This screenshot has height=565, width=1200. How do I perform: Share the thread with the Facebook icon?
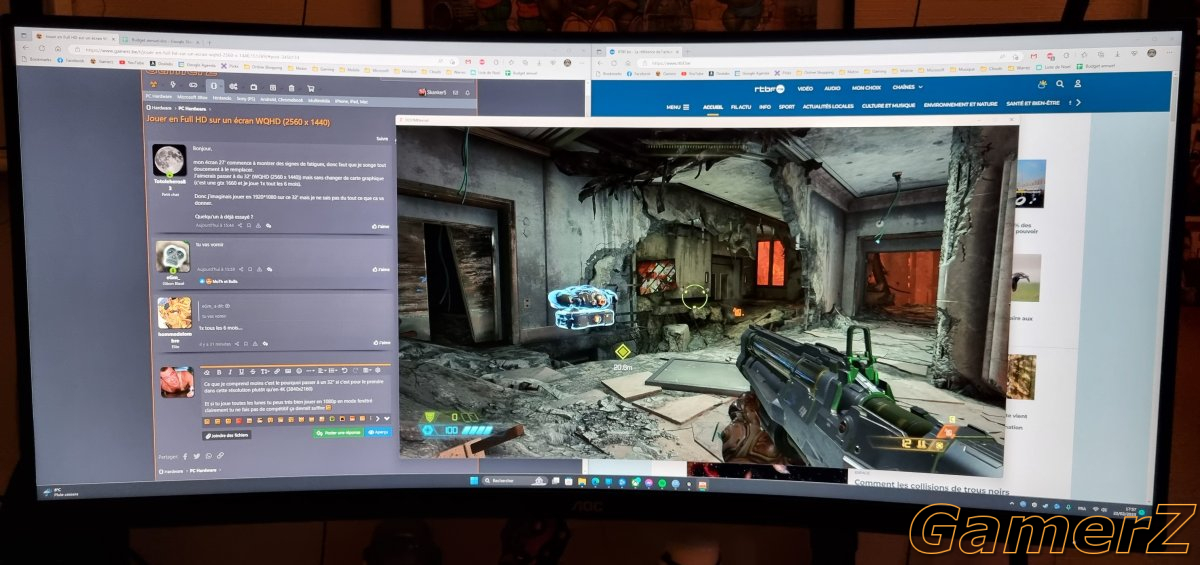click(x=185, y=456)
